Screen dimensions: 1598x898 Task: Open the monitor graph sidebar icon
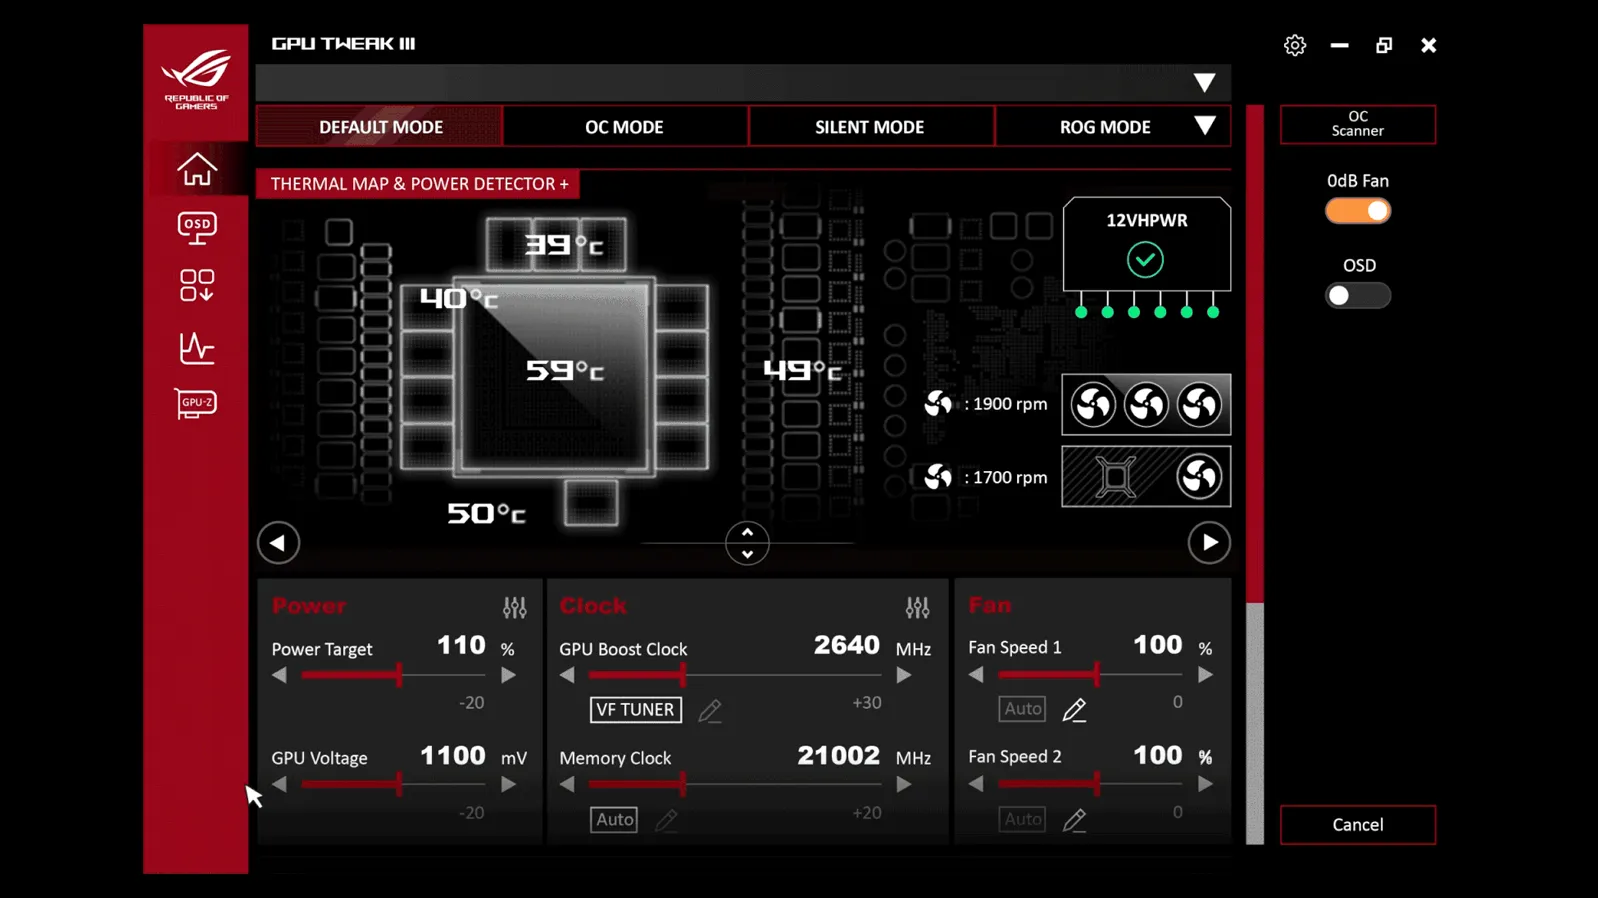197,347
